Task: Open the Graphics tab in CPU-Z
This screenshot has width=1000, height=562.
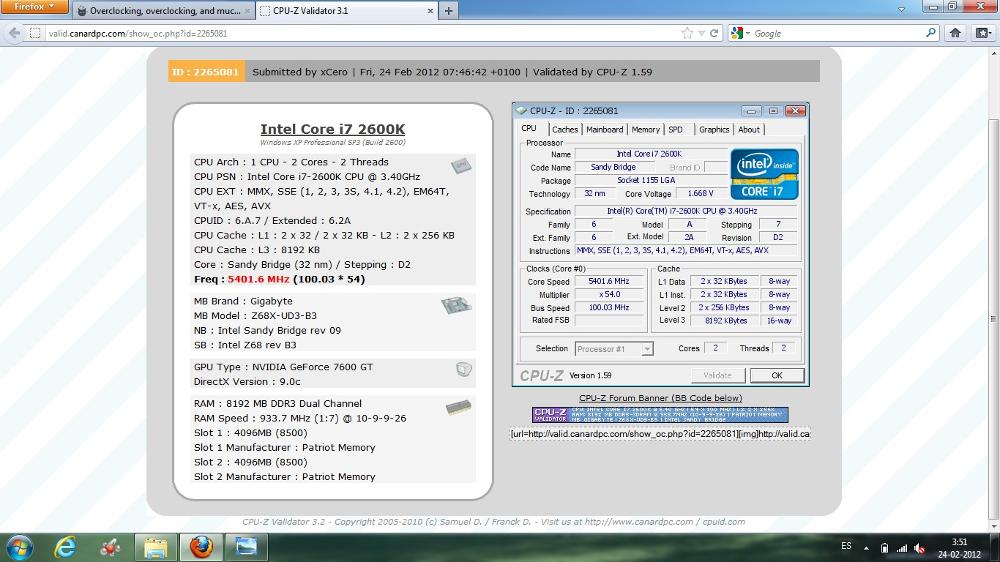Action: click(714, 129)
